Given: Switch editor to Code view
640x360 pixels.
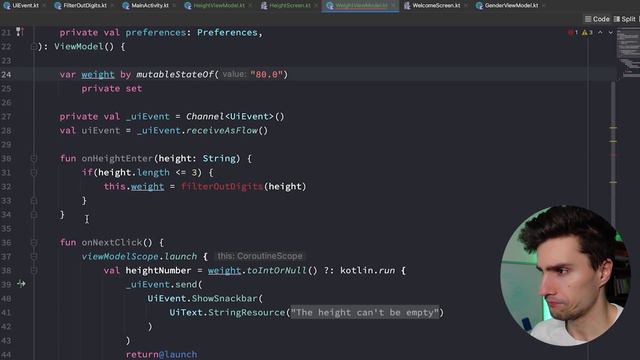Looking at the screenshot, I should coord(597,19).
